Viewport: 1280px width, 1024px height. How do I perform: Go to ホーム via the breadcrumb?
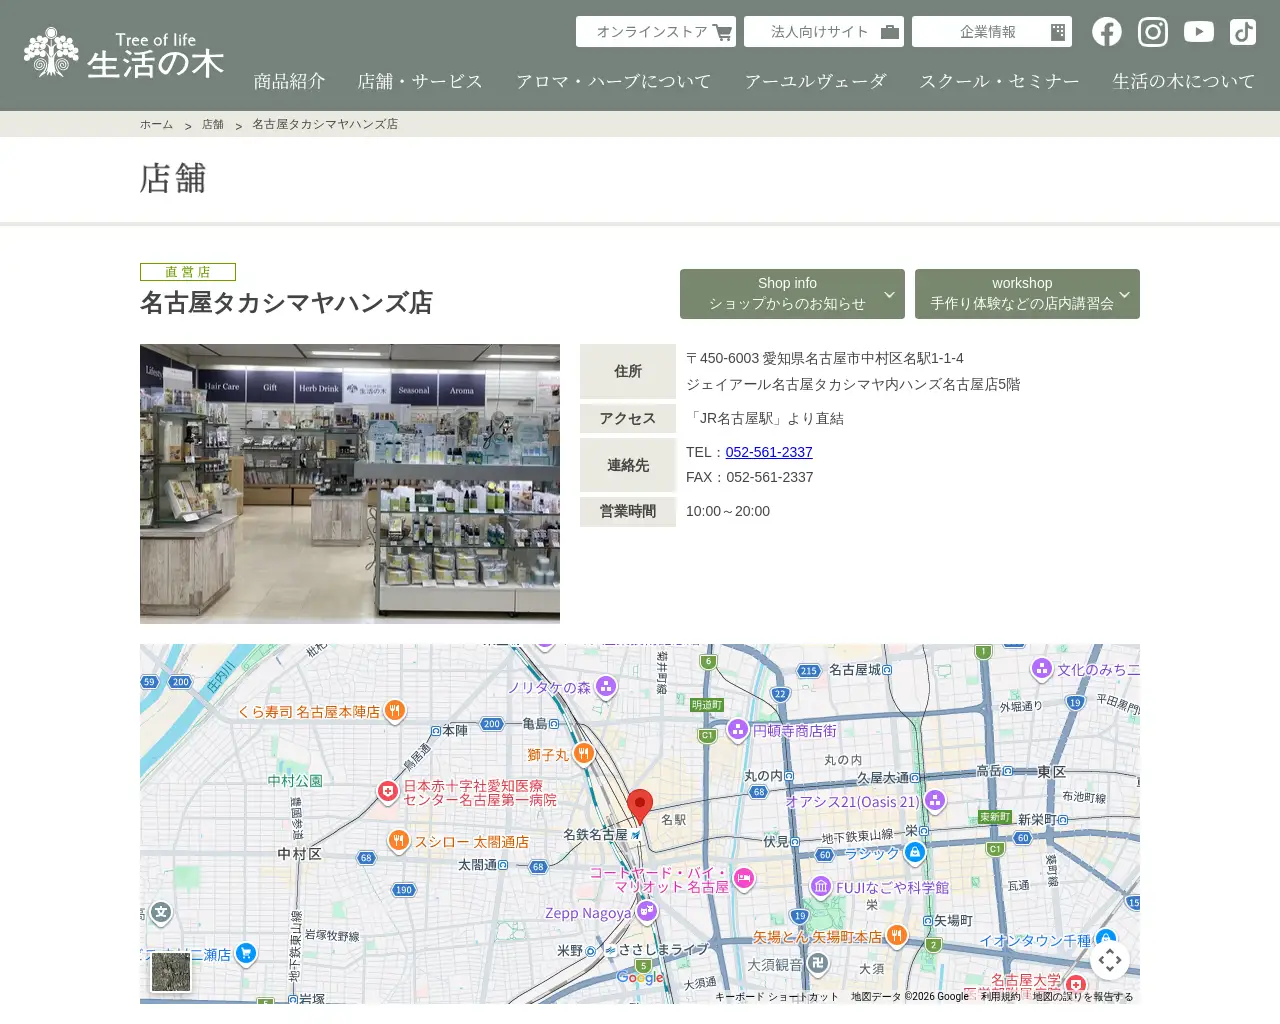coord(156,124)
